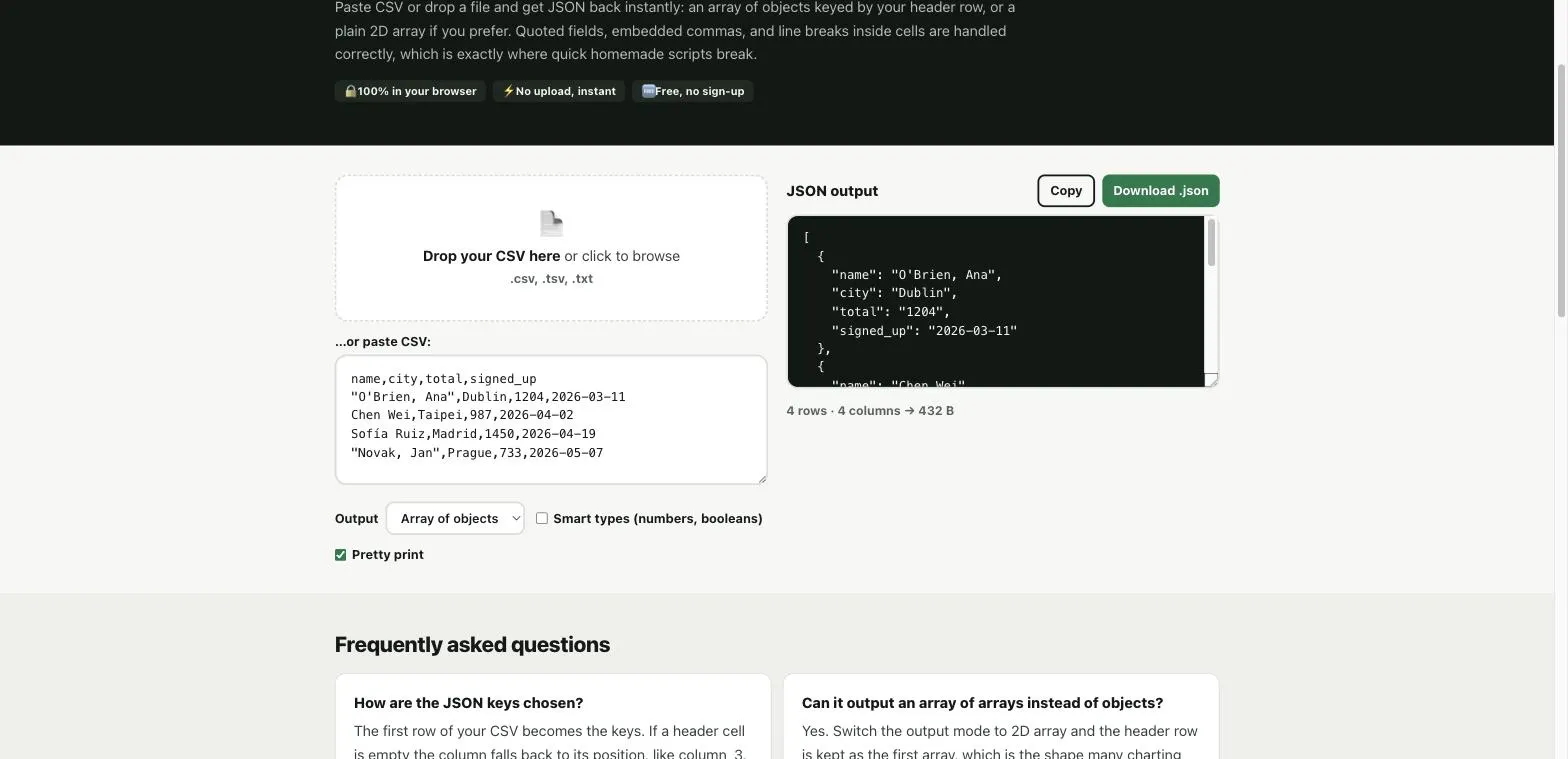Viewport: 1568px width, 759px height.
Task: Click the 'Smart types (numbers, booleans)' label
Action: click(658, 518)
